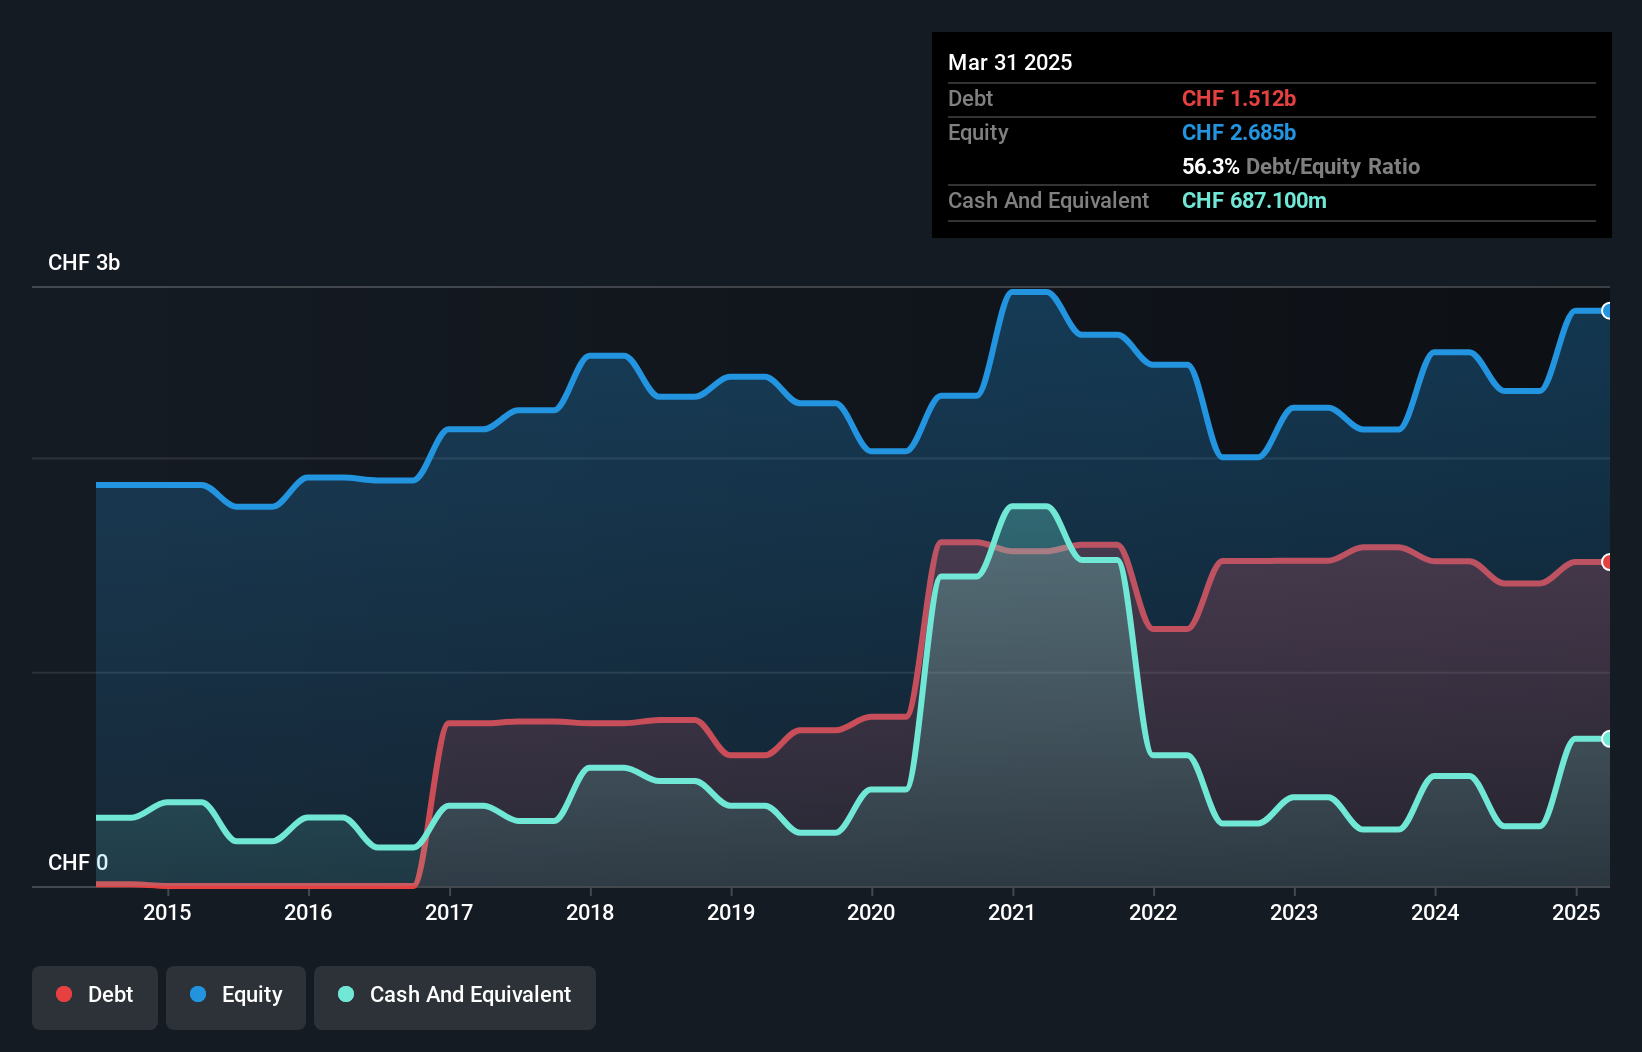
Task: Click the 2020 x-axis label
Action: (871, 912)
